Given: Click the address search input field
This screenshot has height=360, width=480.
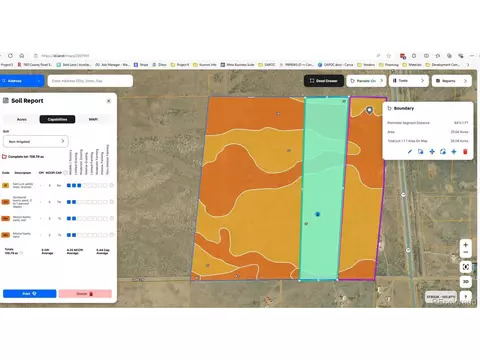Looking at the screenshot, I should [x=90, y=81].
